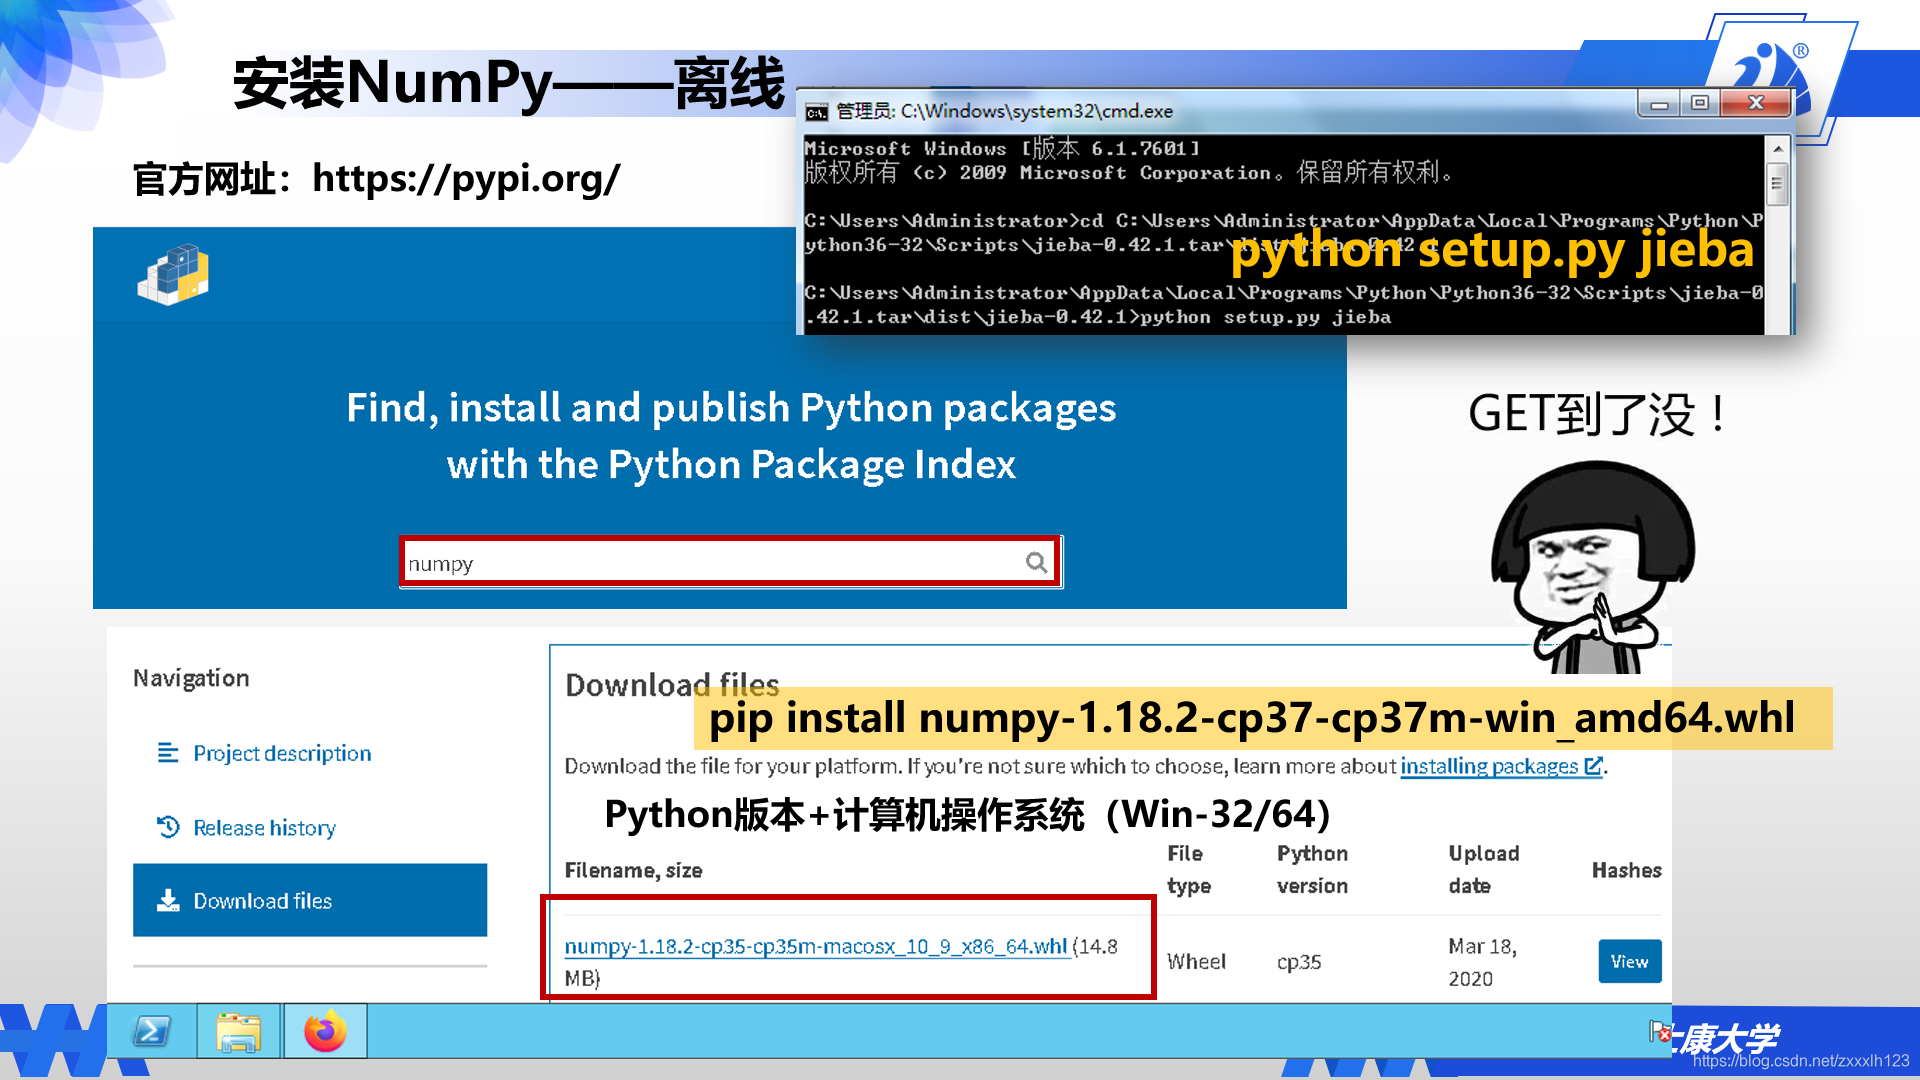Close the cmd.exe window

1755,103
